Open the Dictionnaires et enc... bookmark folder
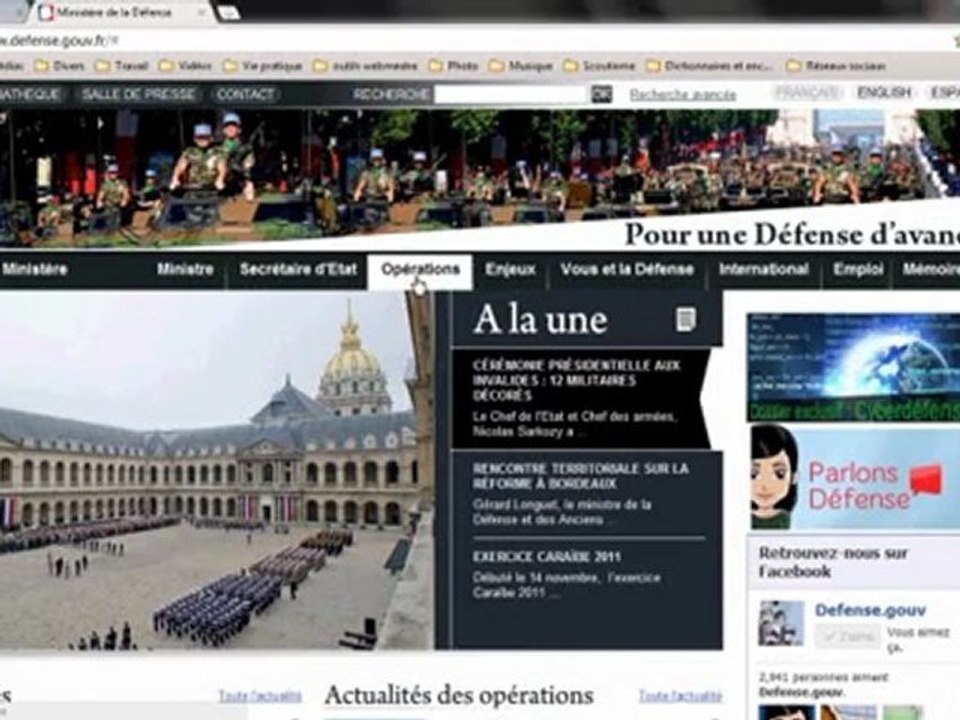960x720 pixels. pos(710,66)
